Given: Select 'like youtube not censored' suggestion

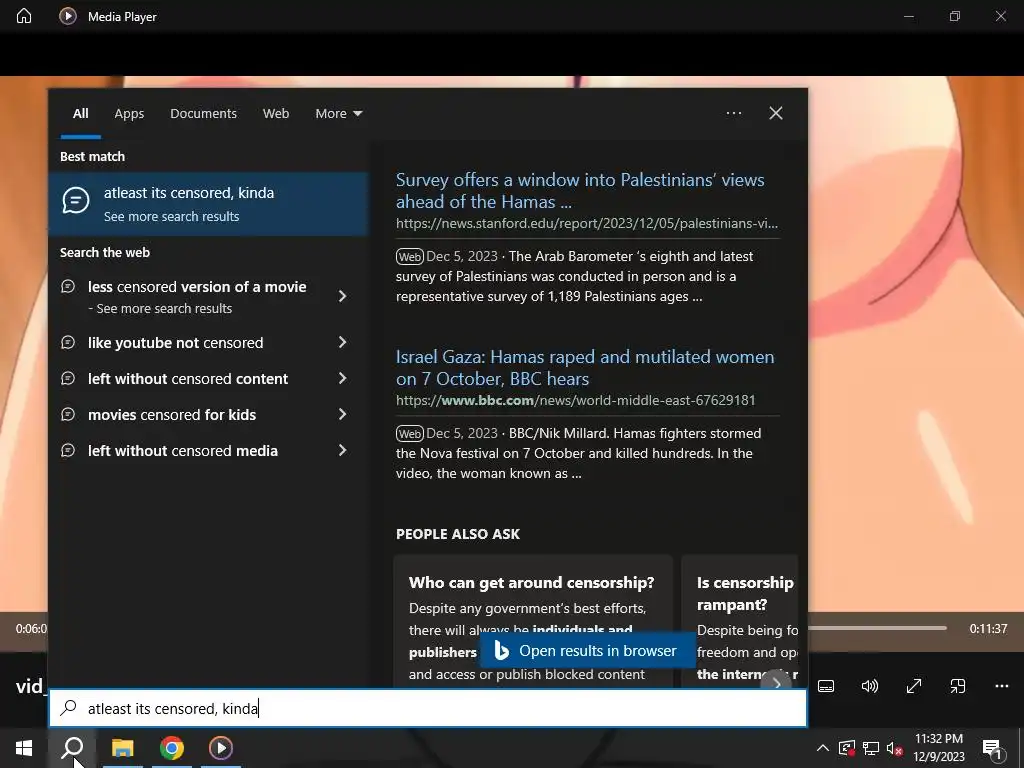Looking at the screenshot, I should [176, 343].
